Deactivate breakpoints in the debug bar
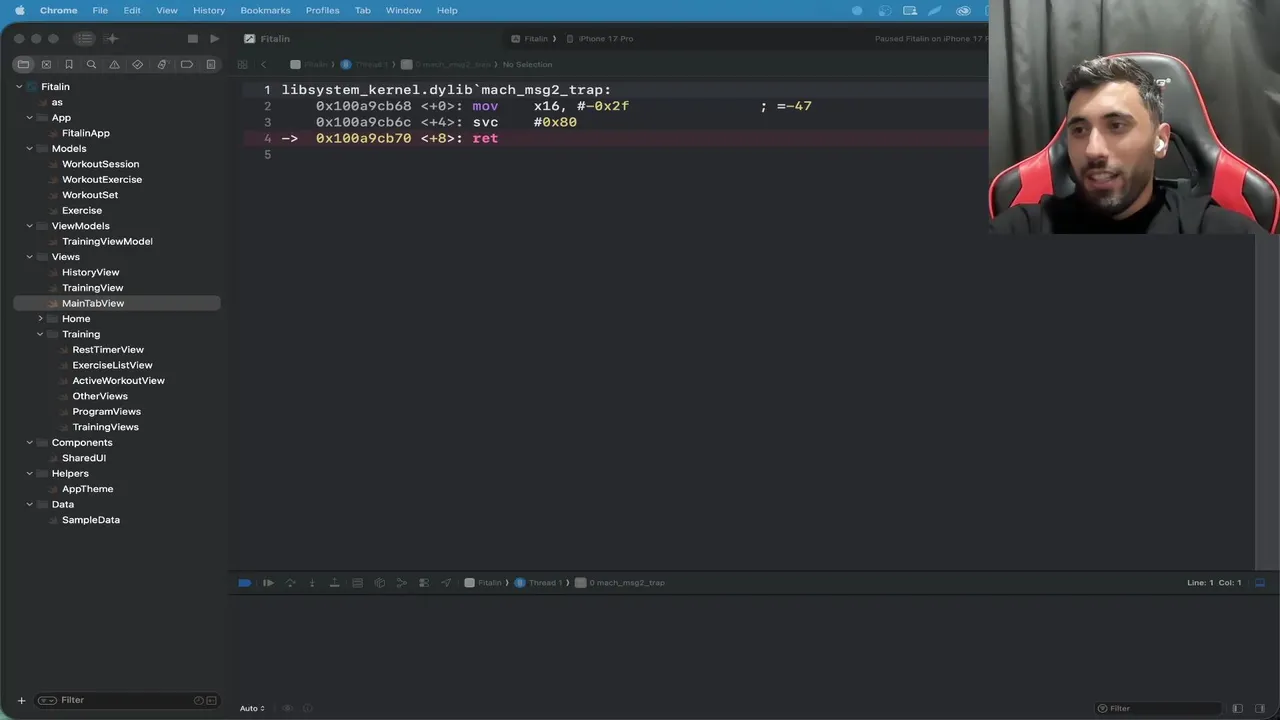Image resolution: width=1280 pixels, height=720 pixels. coord(245,583)
